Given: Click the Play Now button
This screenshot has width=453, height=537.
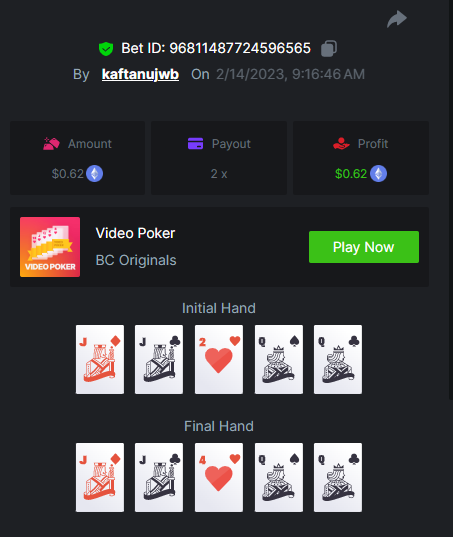Looking at the screenshot, I should pos(364,247).
